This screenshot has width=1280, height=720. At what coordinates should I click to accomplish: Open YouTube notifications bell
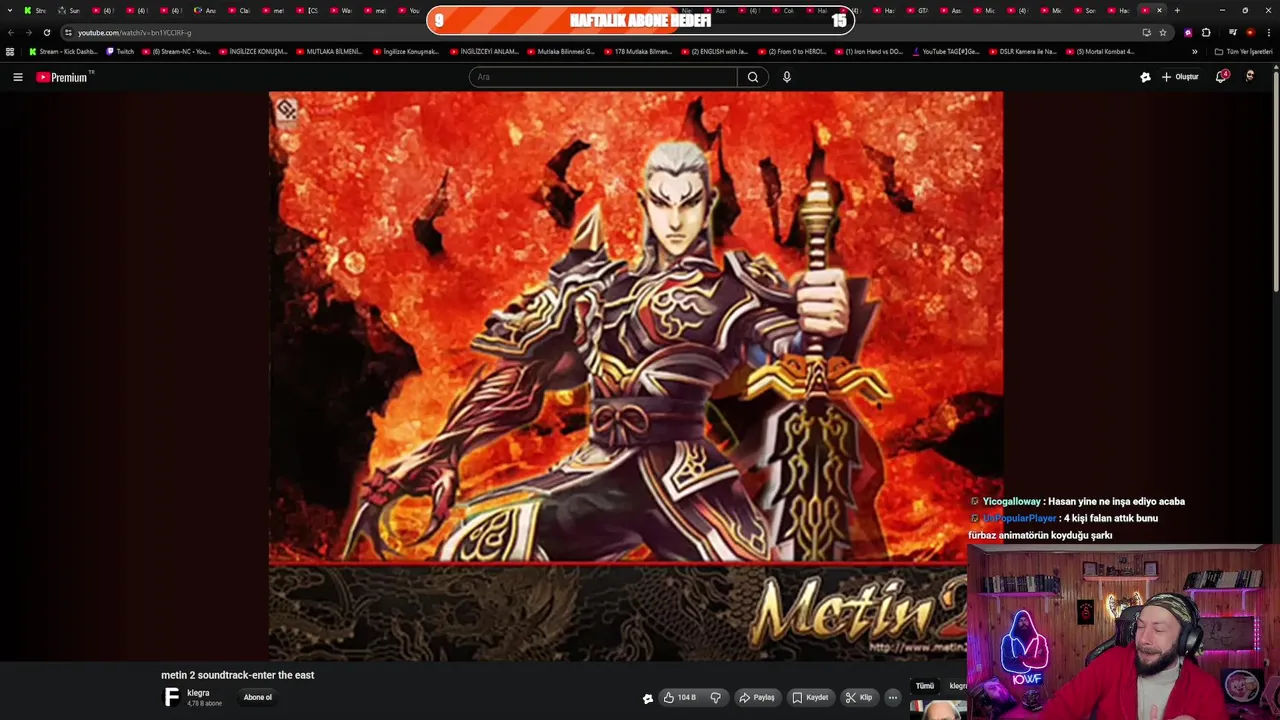pyautogui.click(x=1221, y=77)
